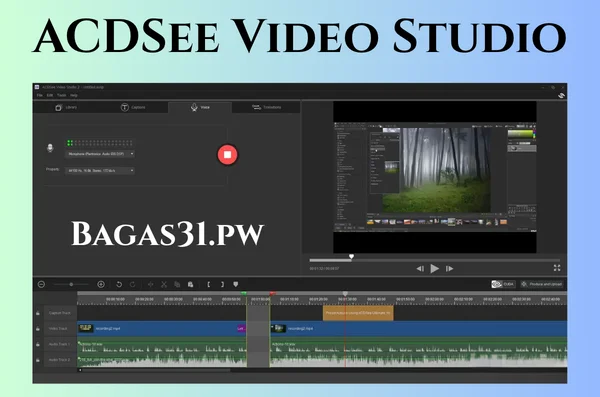Open the File menu
Viewport: 600px width, 397px height.
click(39, 95)
